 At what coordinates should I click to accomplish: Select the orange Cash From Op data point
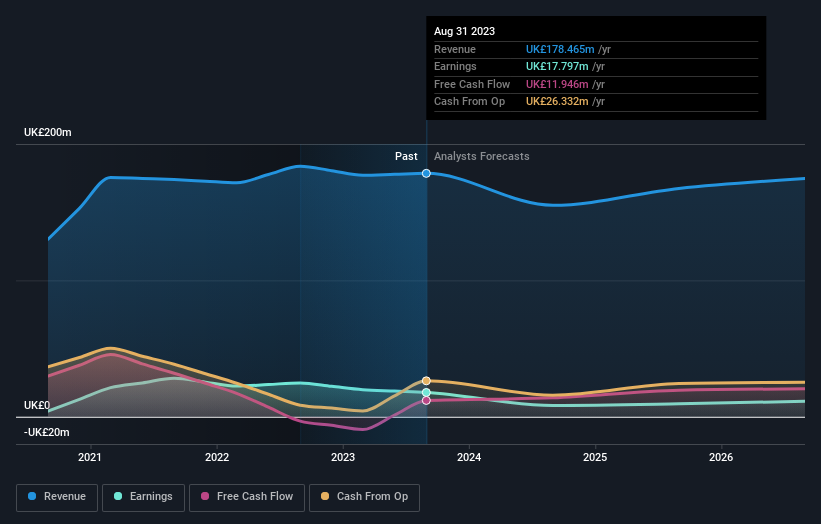point(426,381)
